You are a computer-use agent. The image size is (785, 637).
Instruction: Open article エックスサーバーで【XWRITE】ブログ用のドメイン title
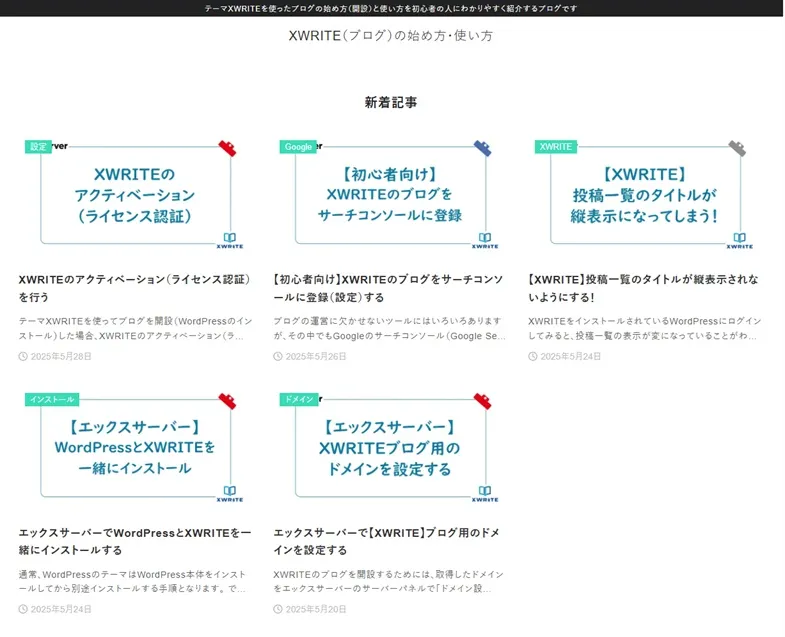[387, 541]
